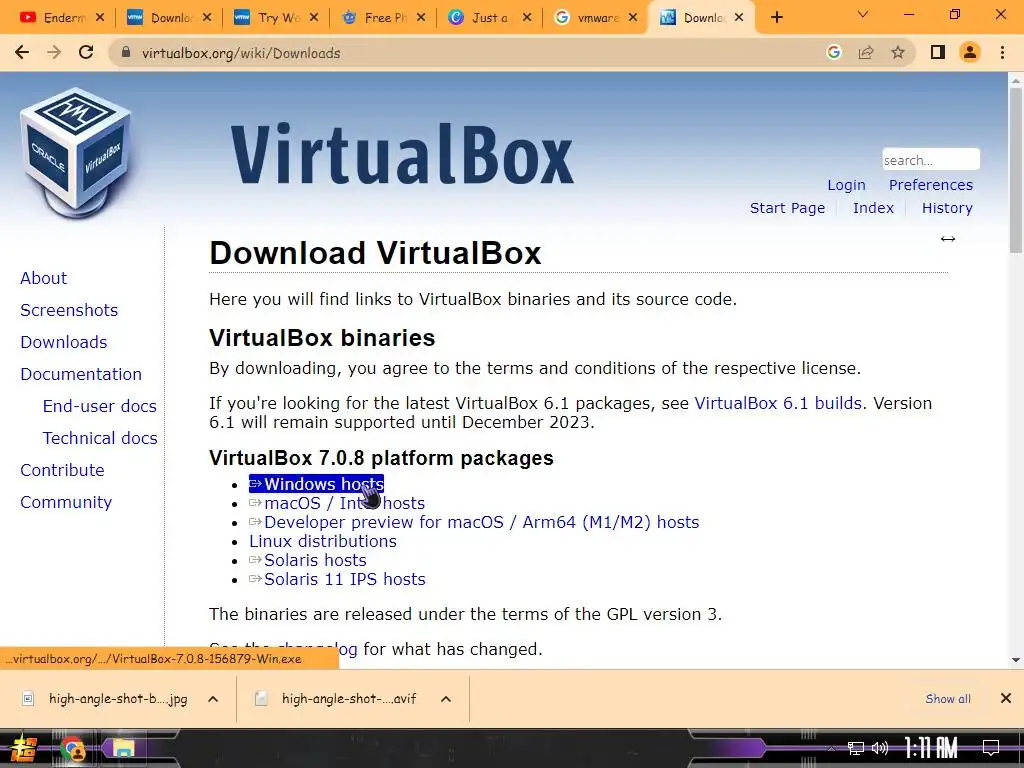The width and height of the screenshot is (1024, 768).
Task: Open the History link
Action: [947, 208]
